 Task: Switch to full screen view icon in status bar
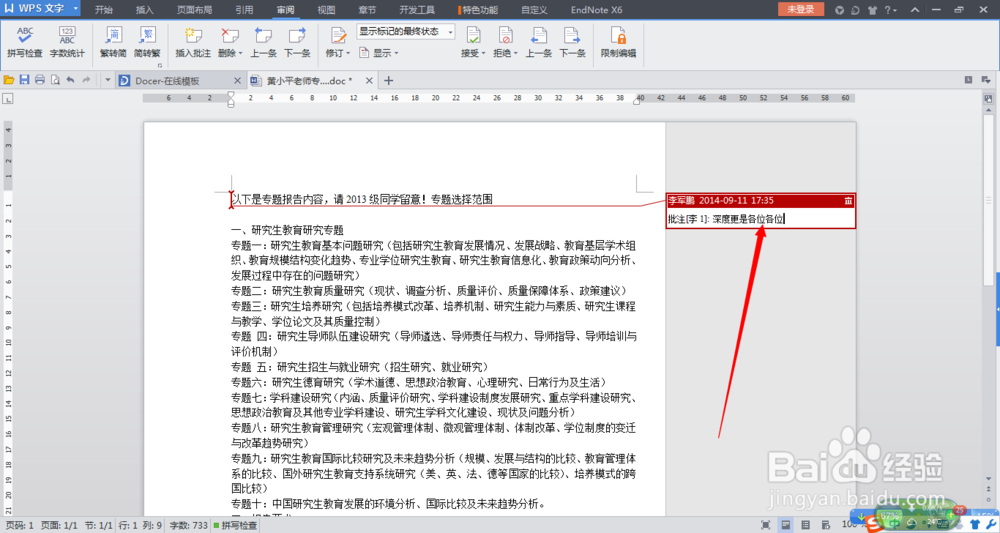(766, 525)
